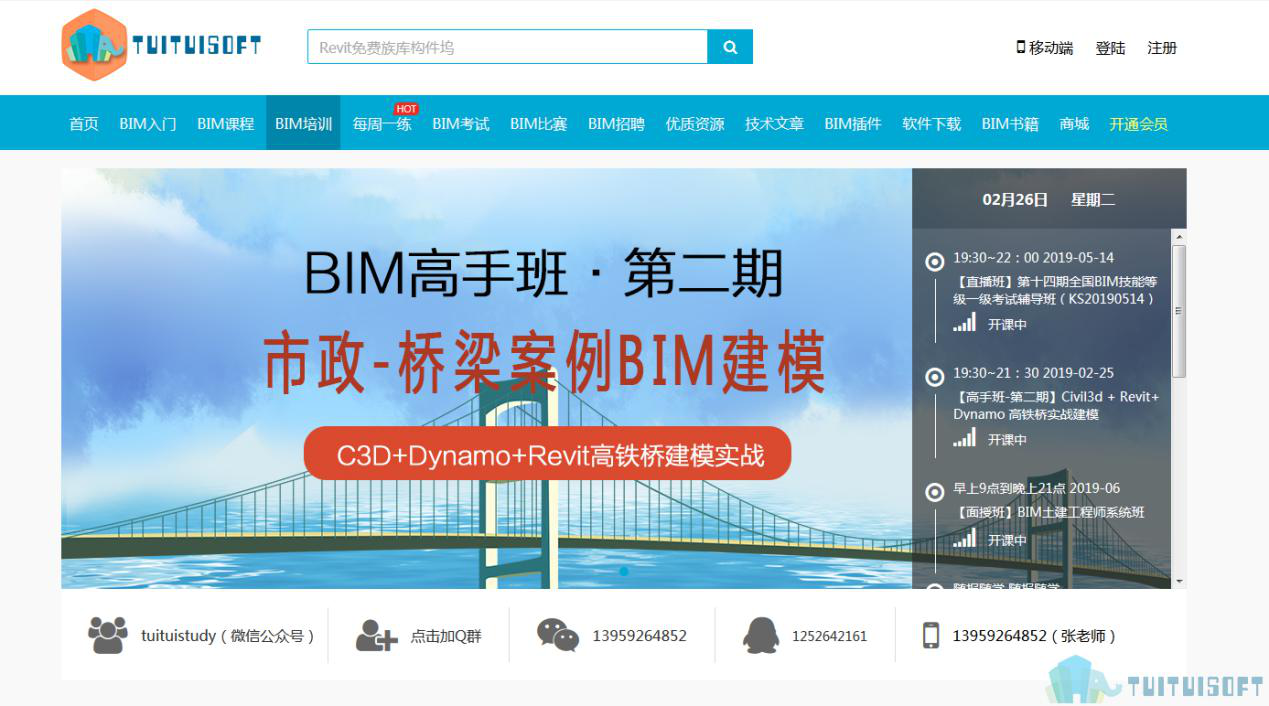Click 开课中 status under 高铁桥实战建模 course

[x=1007, y=439]
